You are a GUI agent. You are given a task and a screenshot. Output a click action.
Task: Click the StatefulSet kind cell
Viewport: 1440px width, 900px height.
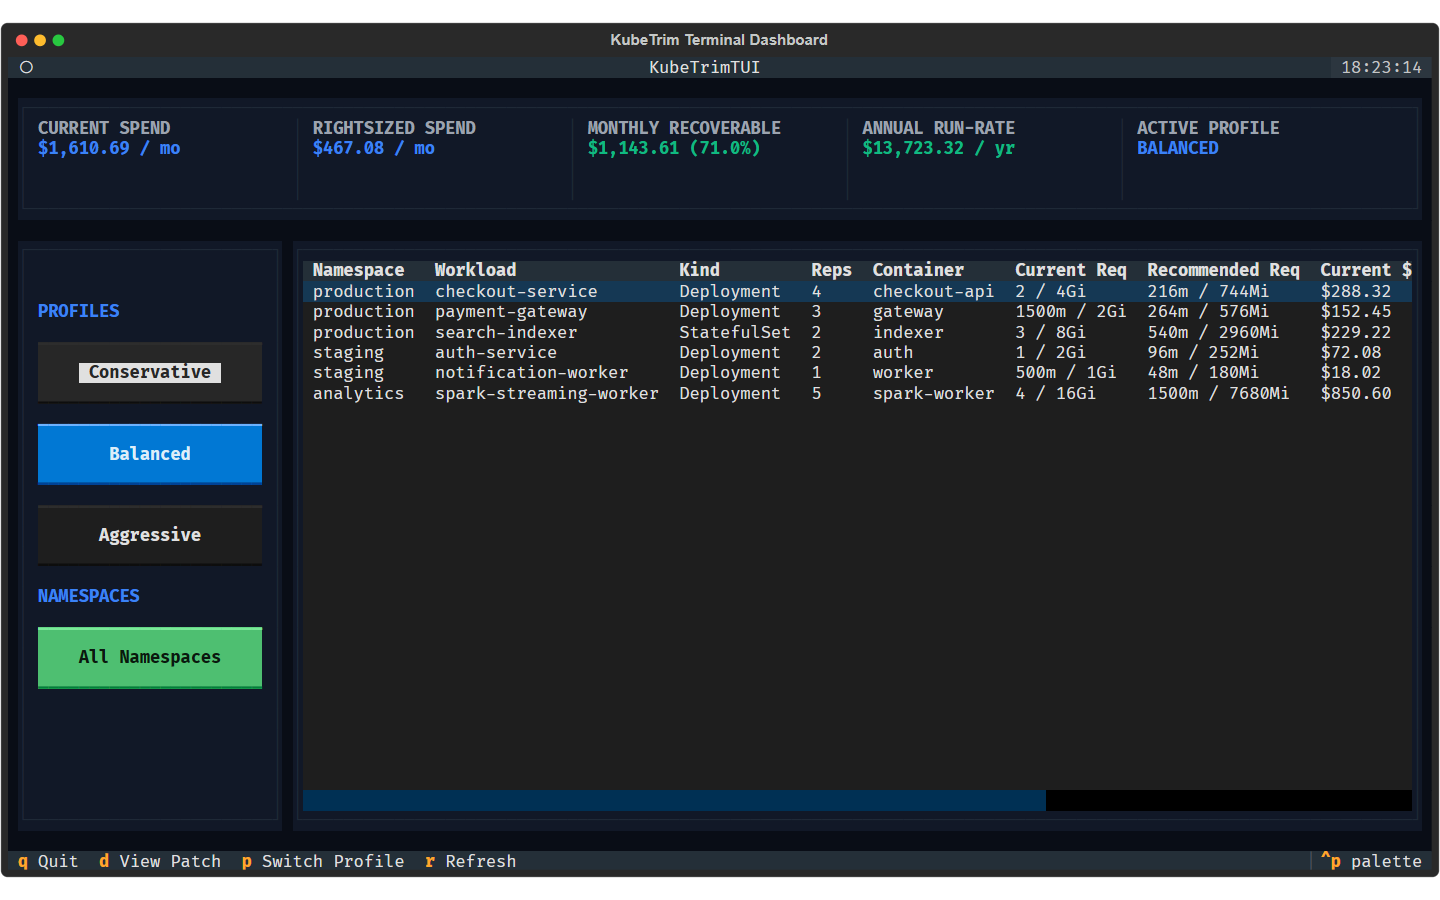point(735,332)
